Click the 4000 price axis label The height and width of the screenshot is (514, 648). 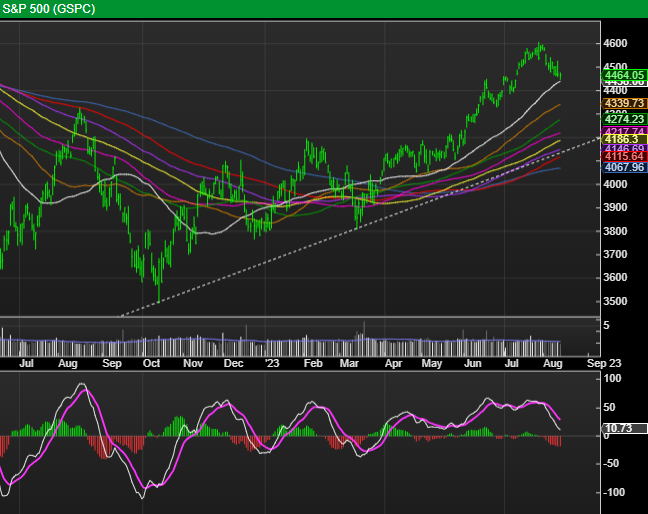(615, 184)
